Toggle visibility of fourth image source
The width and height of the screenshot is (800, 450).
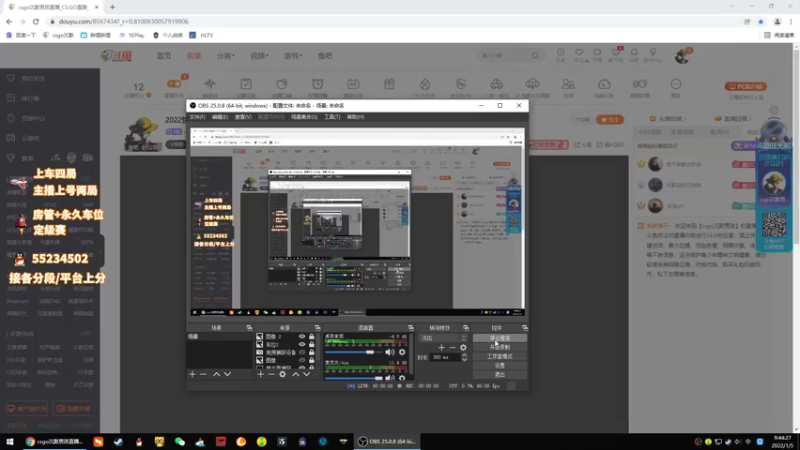tap(302, 360)
